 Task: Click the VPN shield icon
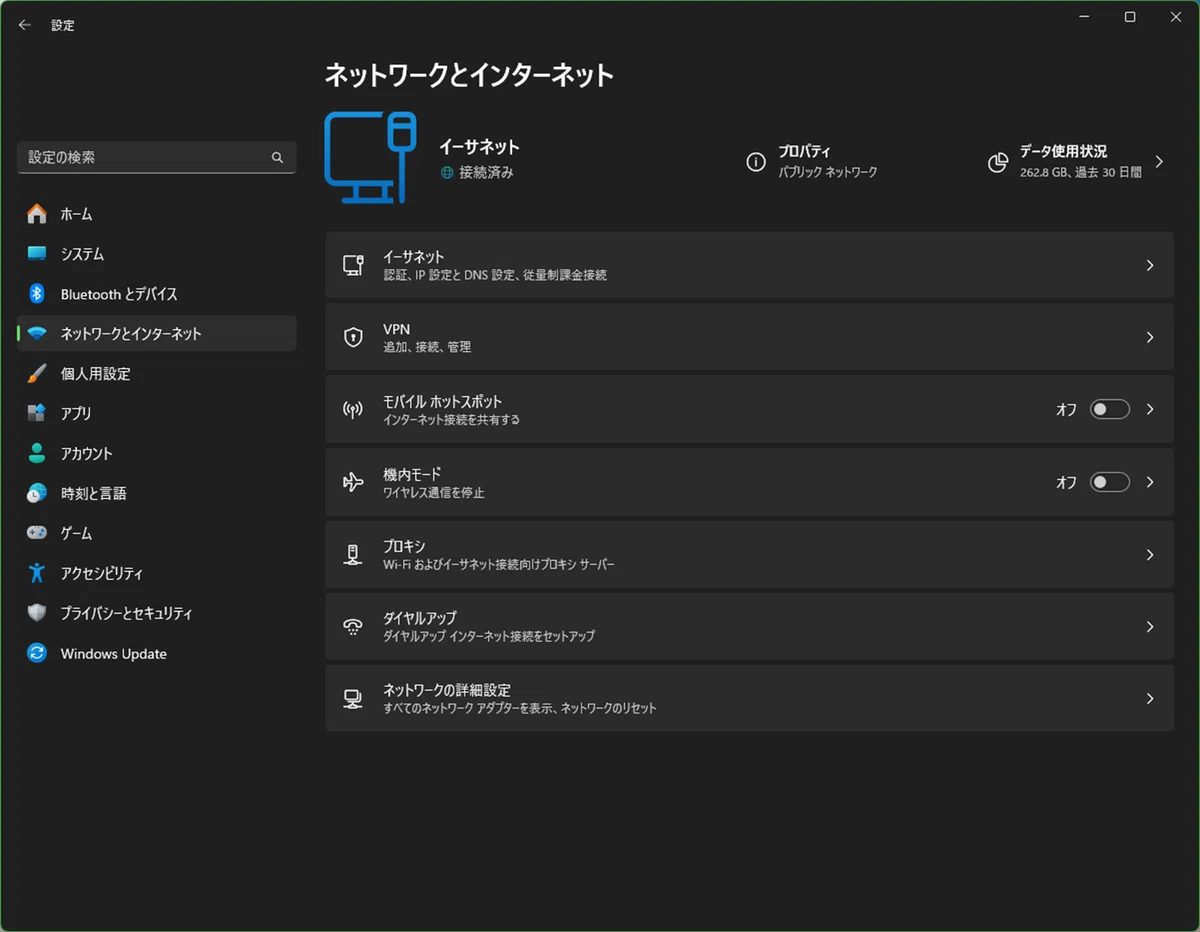click(353, 337)
